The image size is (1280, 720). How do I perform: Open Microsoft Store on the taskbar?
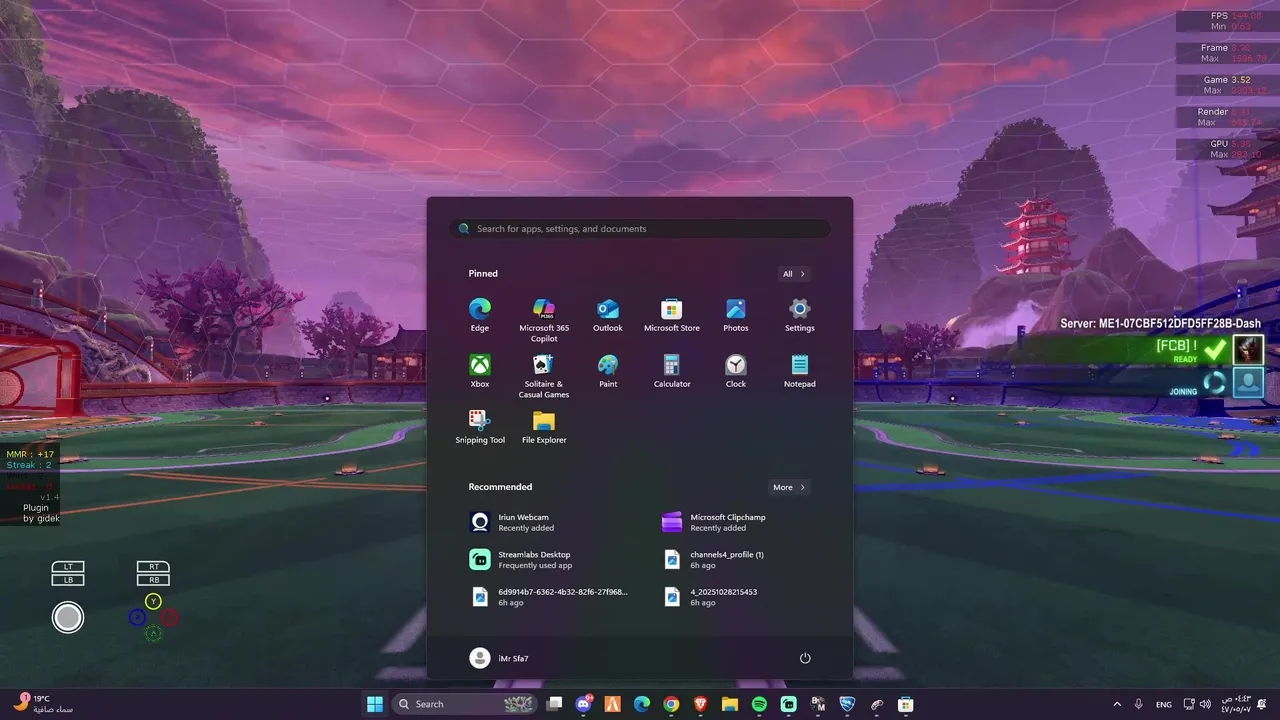pyautogui.click(x=906, y=704)
